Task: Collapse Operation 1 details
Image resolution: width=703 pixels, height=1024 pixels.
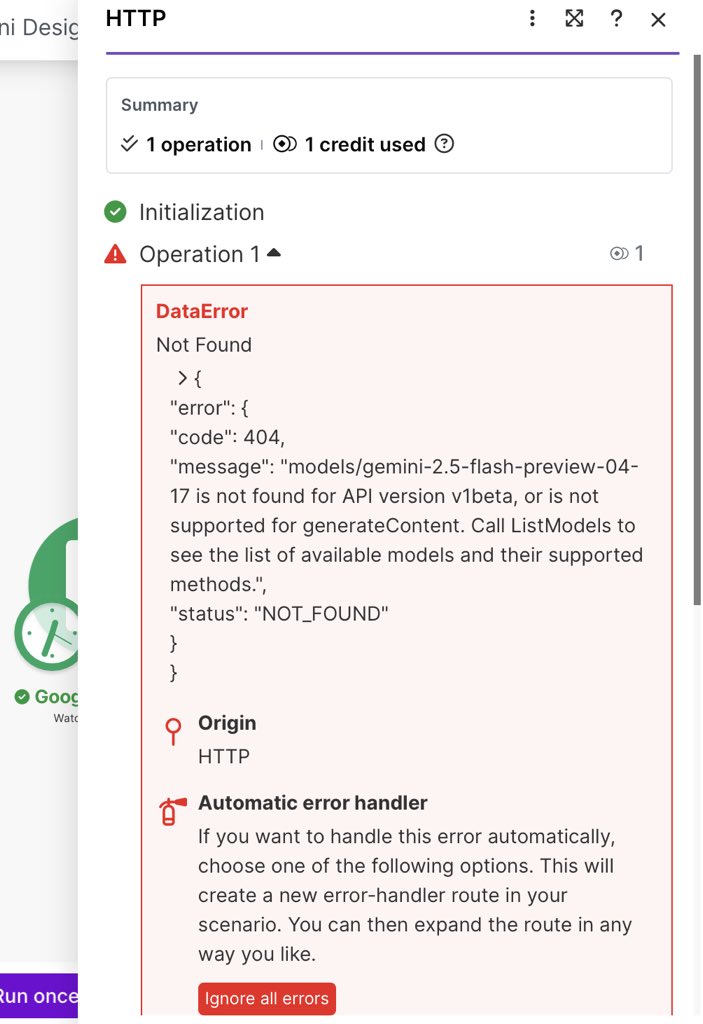Action: coord(274,253)
